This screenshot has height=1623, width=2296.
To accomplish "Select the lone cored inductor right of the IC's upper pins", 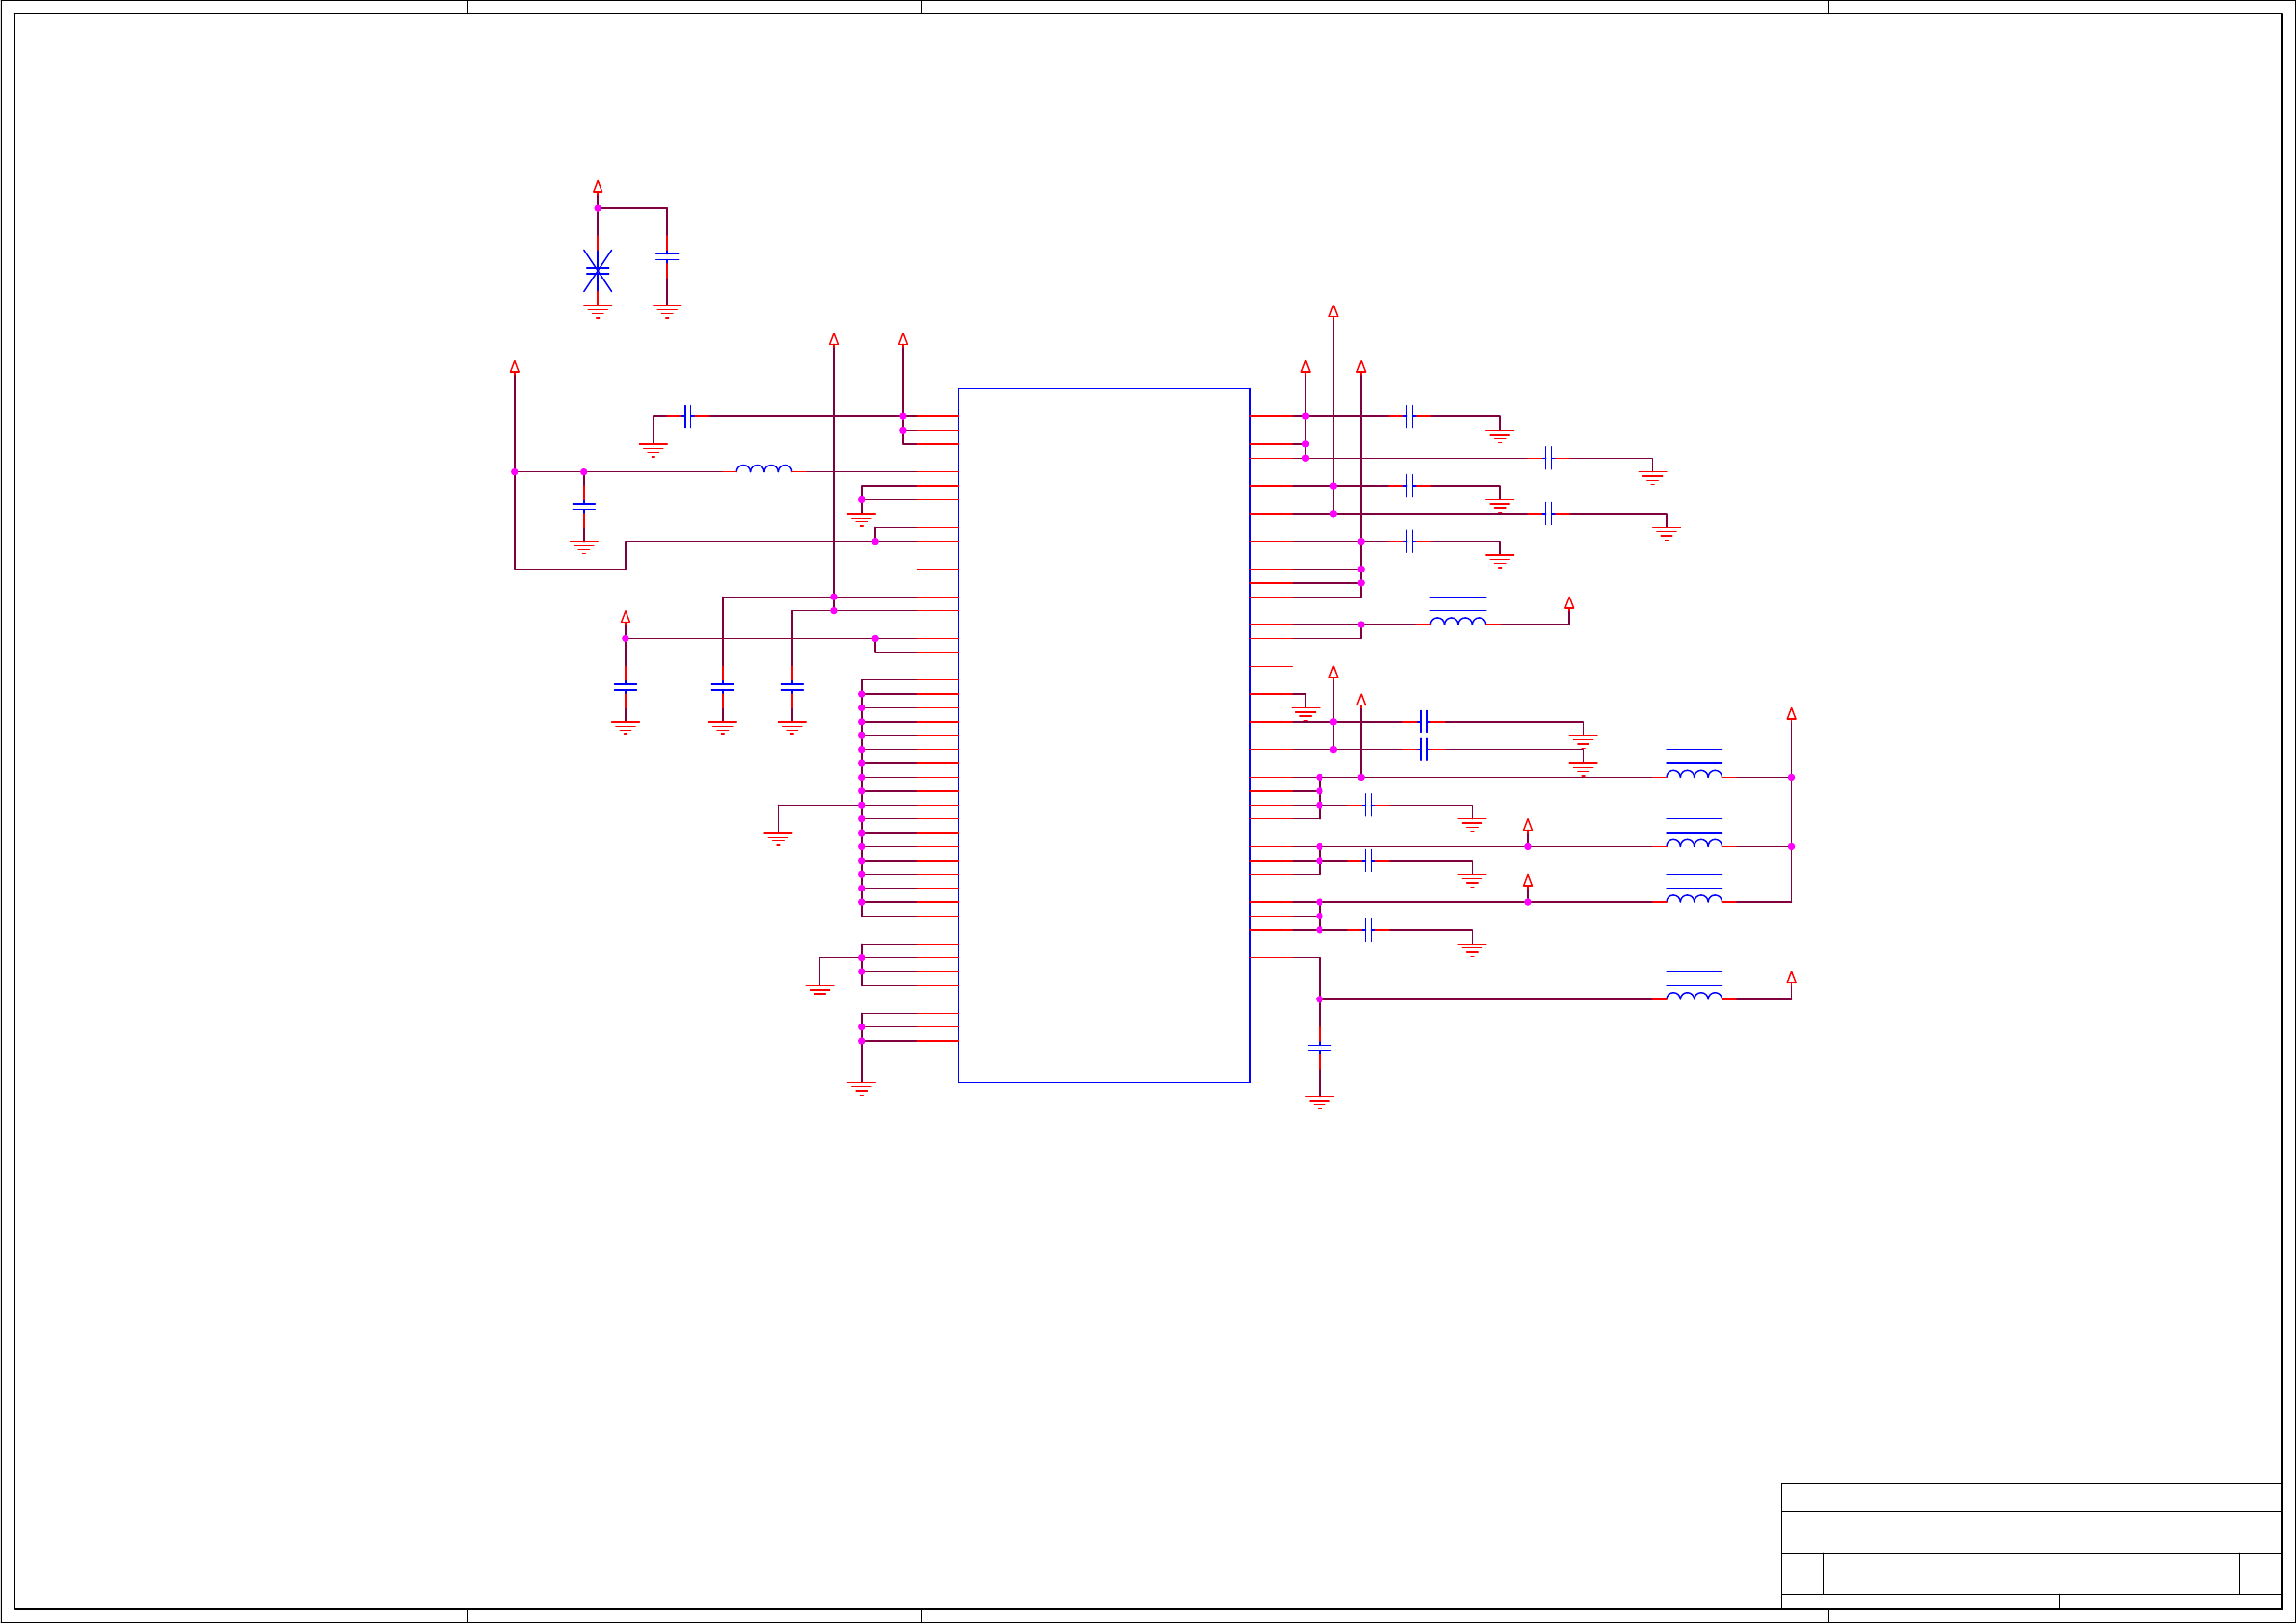I will tap(1458, 619).
